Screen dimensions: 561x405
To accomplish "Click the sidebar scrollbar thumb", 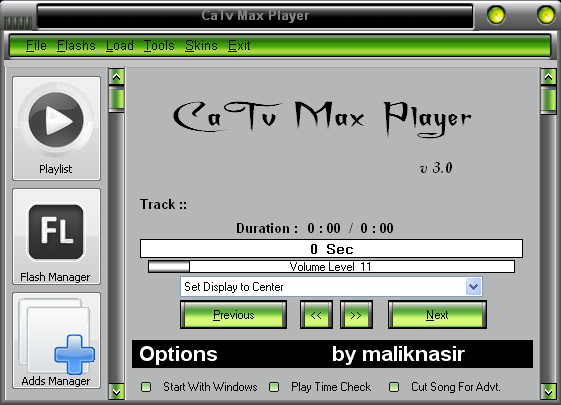I will pyautogui.click(x=117, y=100).
